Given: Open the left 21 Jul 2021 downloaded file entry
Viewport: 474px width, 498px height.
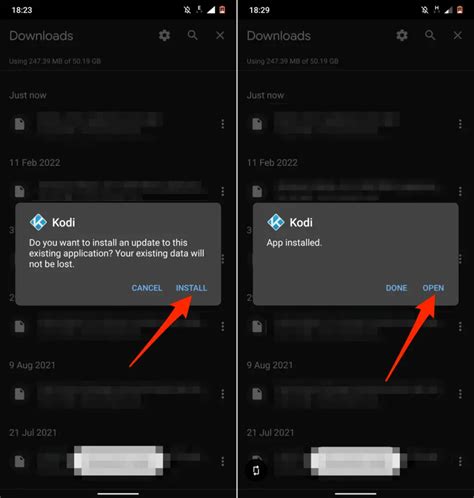Looking at the screenshot, I should (x=118, y=461).
